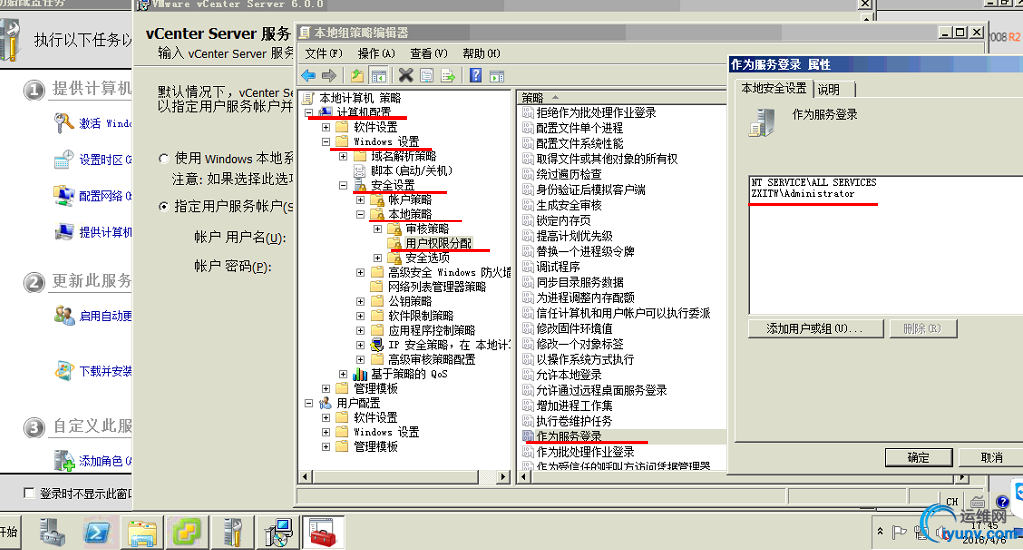The height and width of the screenshot is (550, 1023).
Task: Click the 下载并安装 update icon
Action: click(x=63, y=371)
